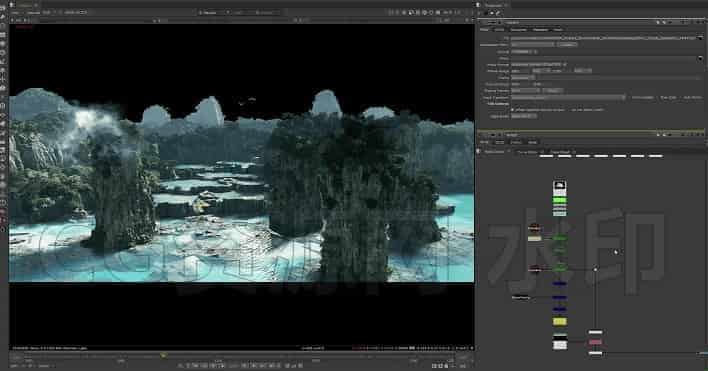Open the wide colorspace dropdown in properties
This screenshot has height=371, width=708.
pos(568,97)
